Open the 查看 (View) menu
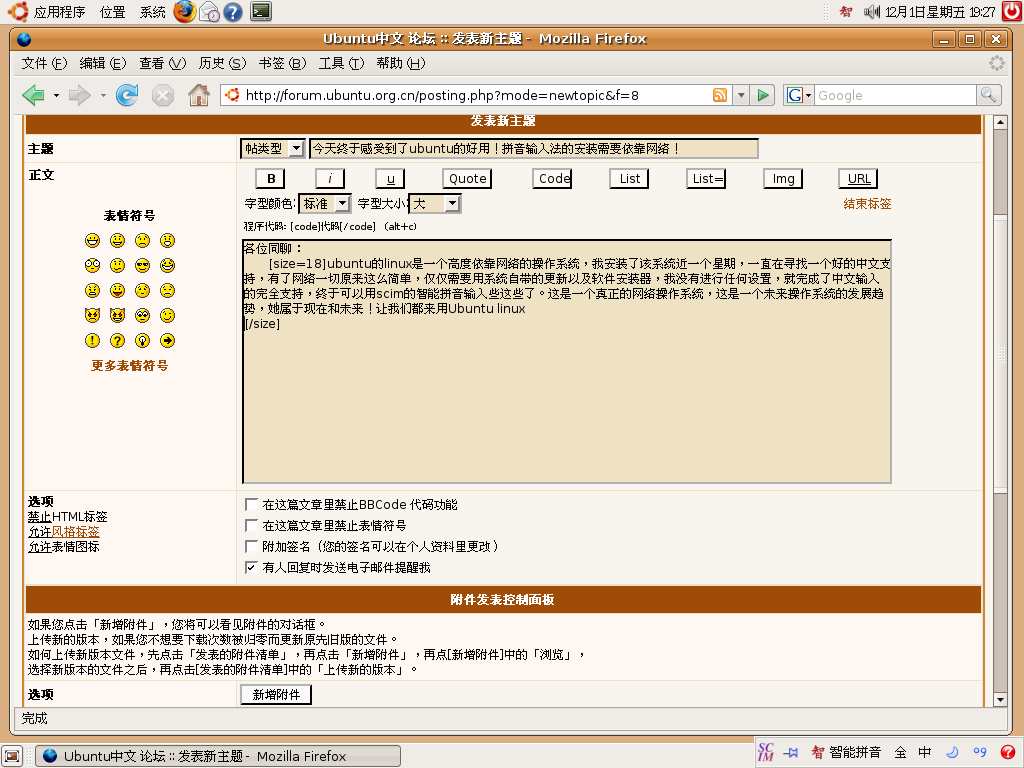1024x768 pixels. click(x=163, y=63)
